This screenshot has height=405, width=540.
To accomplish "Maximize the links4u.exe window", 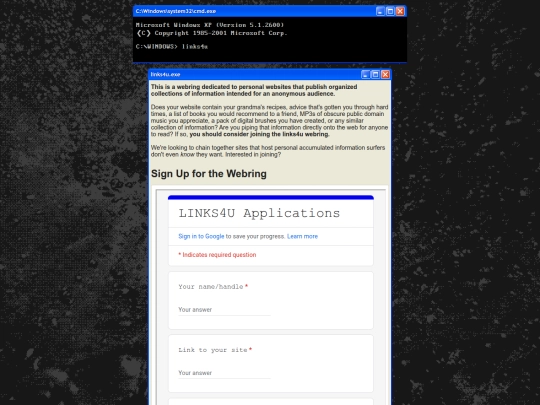I will pos(375,74).
